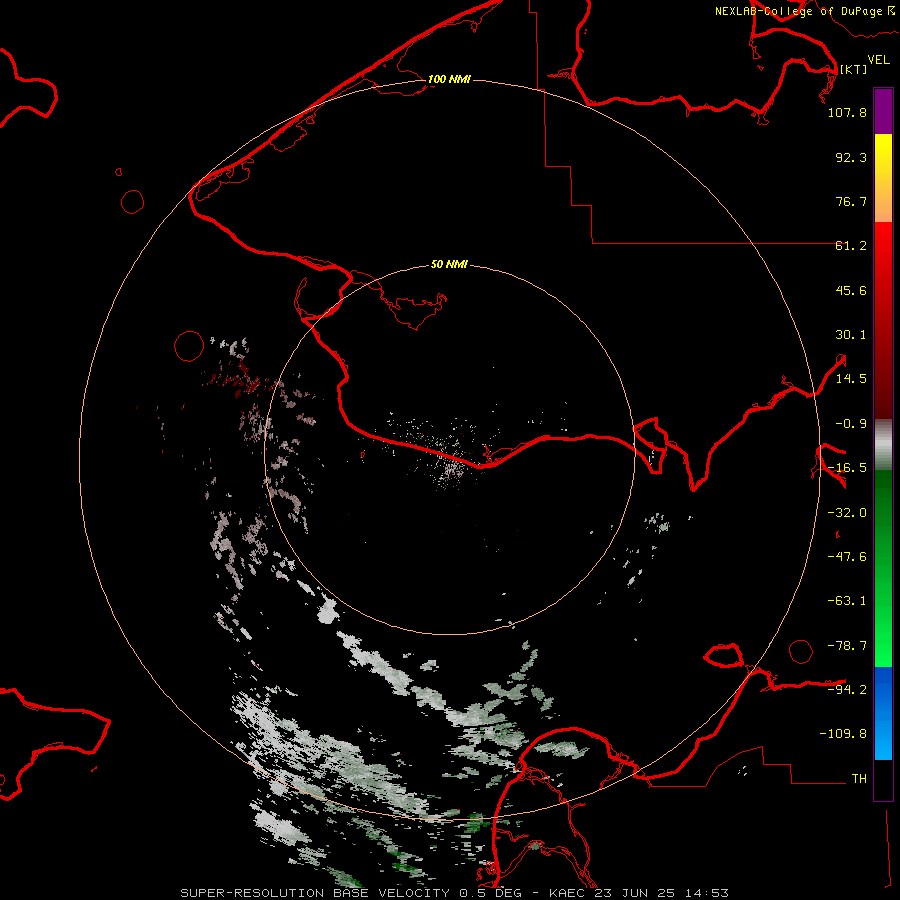Image resolution: width=900 pixels, height=900 pixels.
Task: Click the green segment of the color bar
Action: click(883, 568)
